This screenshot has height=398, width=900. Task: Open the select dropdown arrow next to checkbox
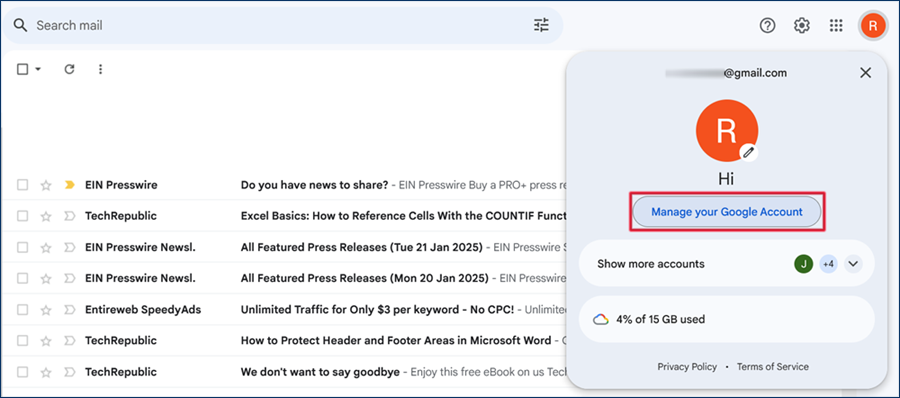[x=38, y=69]
